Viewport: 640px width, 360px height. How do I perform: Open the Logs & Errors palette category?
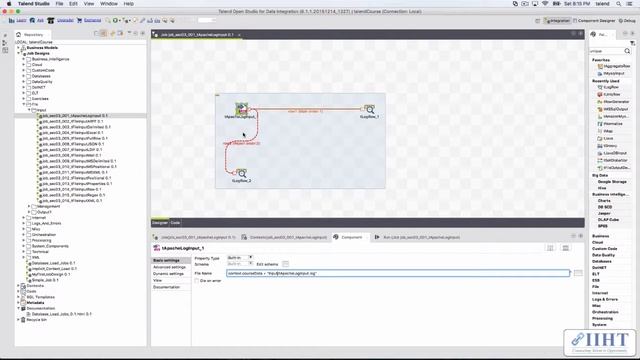click(604, 299)
